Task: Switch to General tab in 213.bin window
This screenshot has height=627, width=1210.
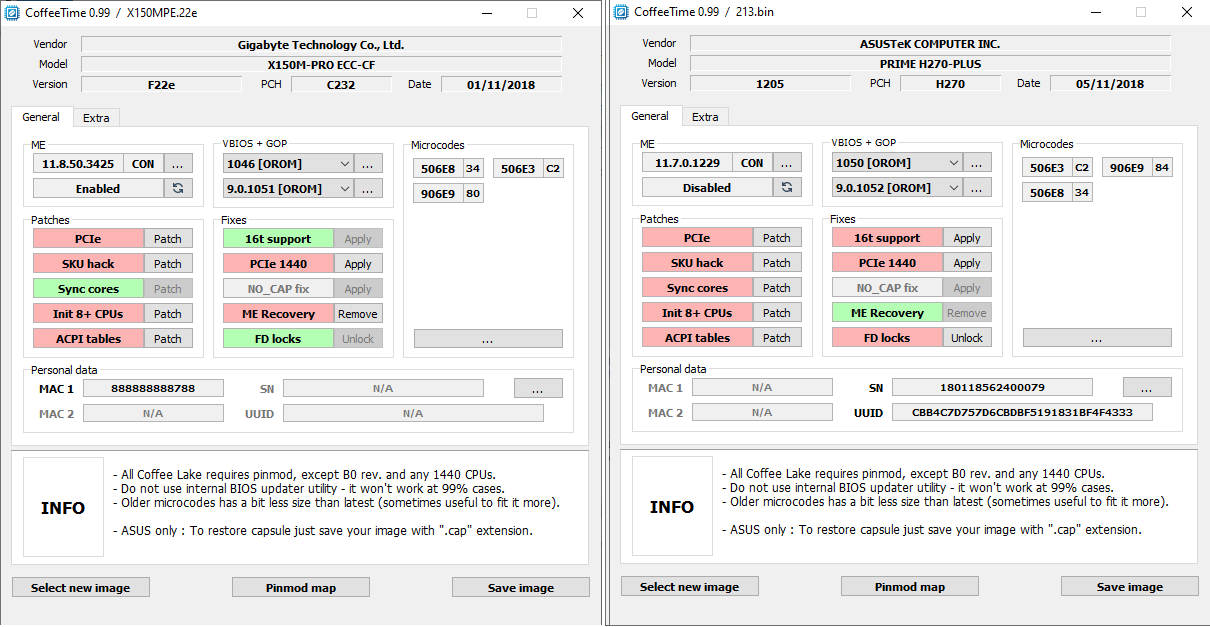Action: click(x=651, y=116)
